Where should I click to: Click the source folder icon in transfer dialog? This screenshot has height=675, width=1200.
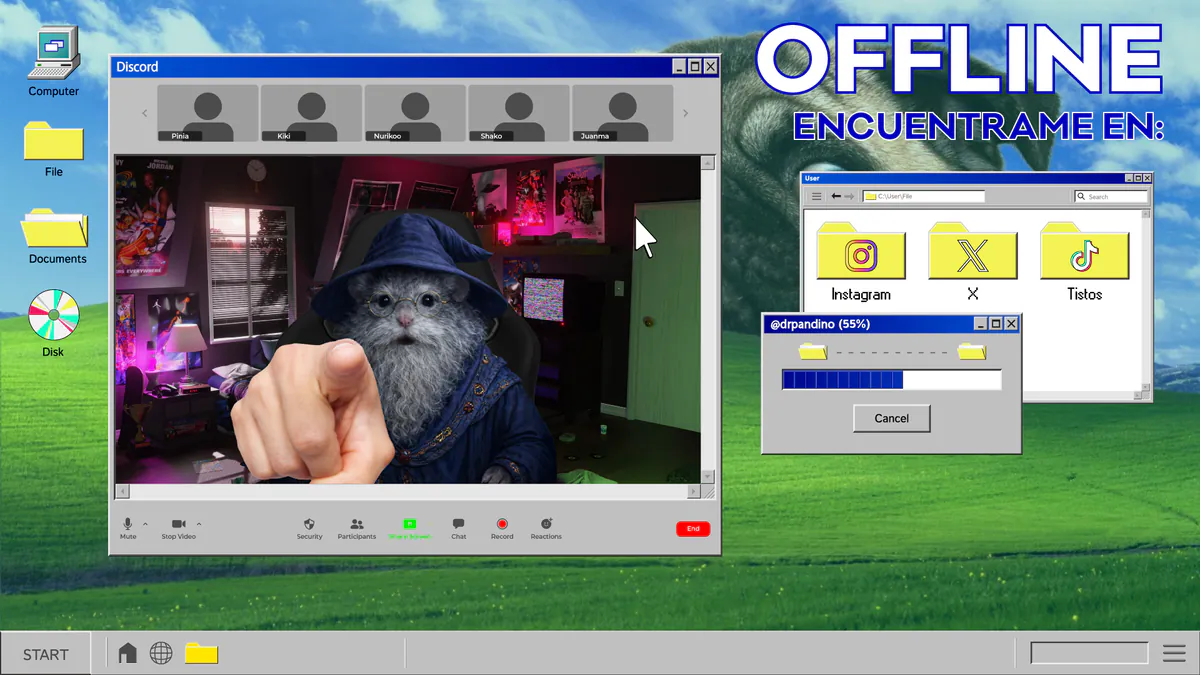tap(814, 351)
